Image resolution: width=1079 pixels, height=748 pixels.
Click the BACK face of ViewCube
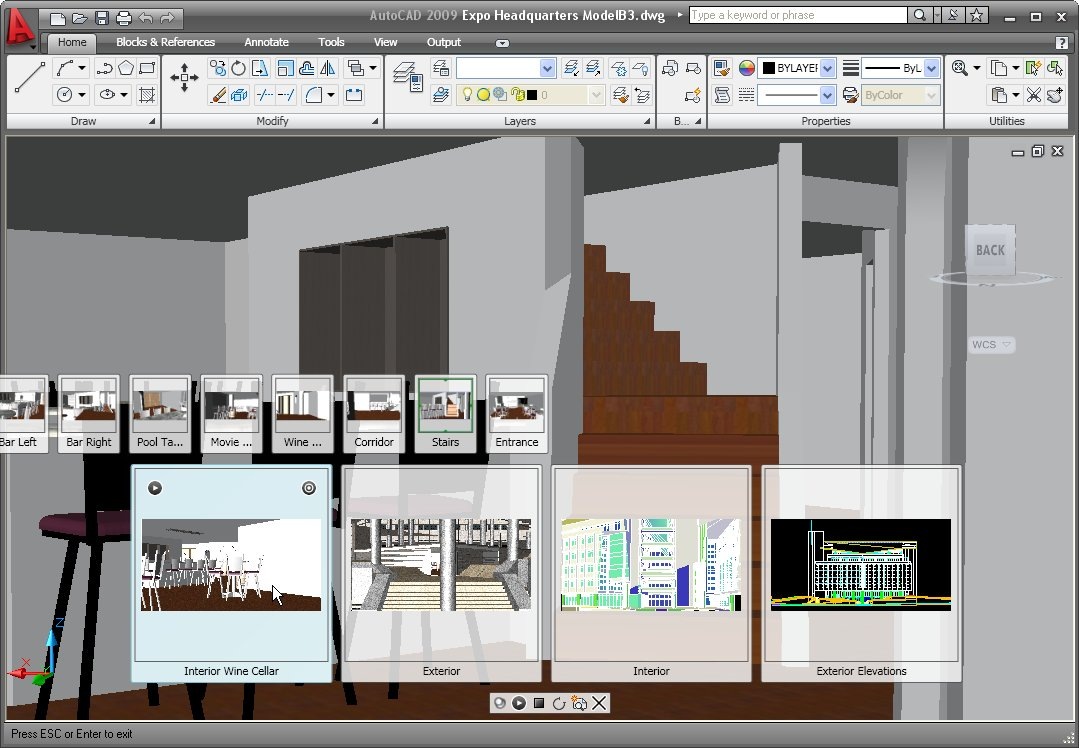pyautogui.click(x=990, y=250)
